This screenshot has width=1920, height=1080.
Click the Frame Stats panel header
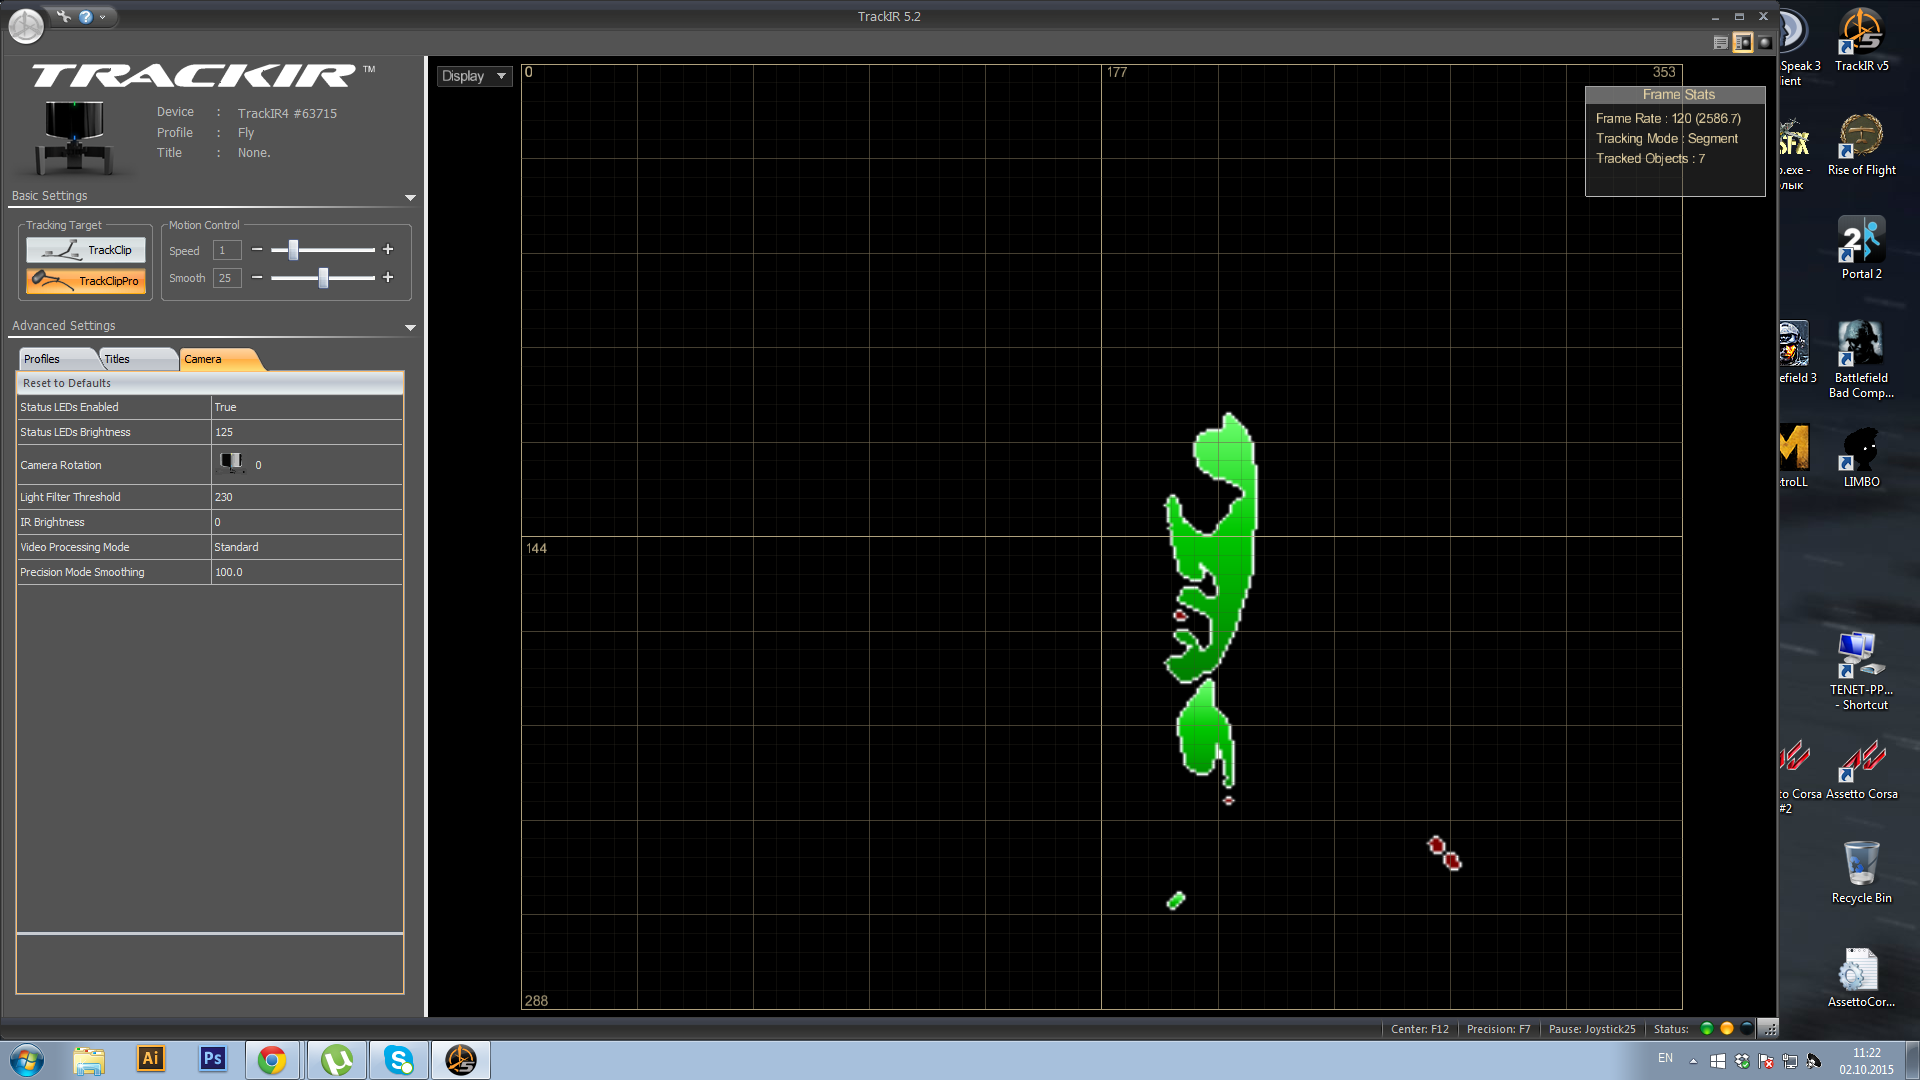(x=1676, y=95)
